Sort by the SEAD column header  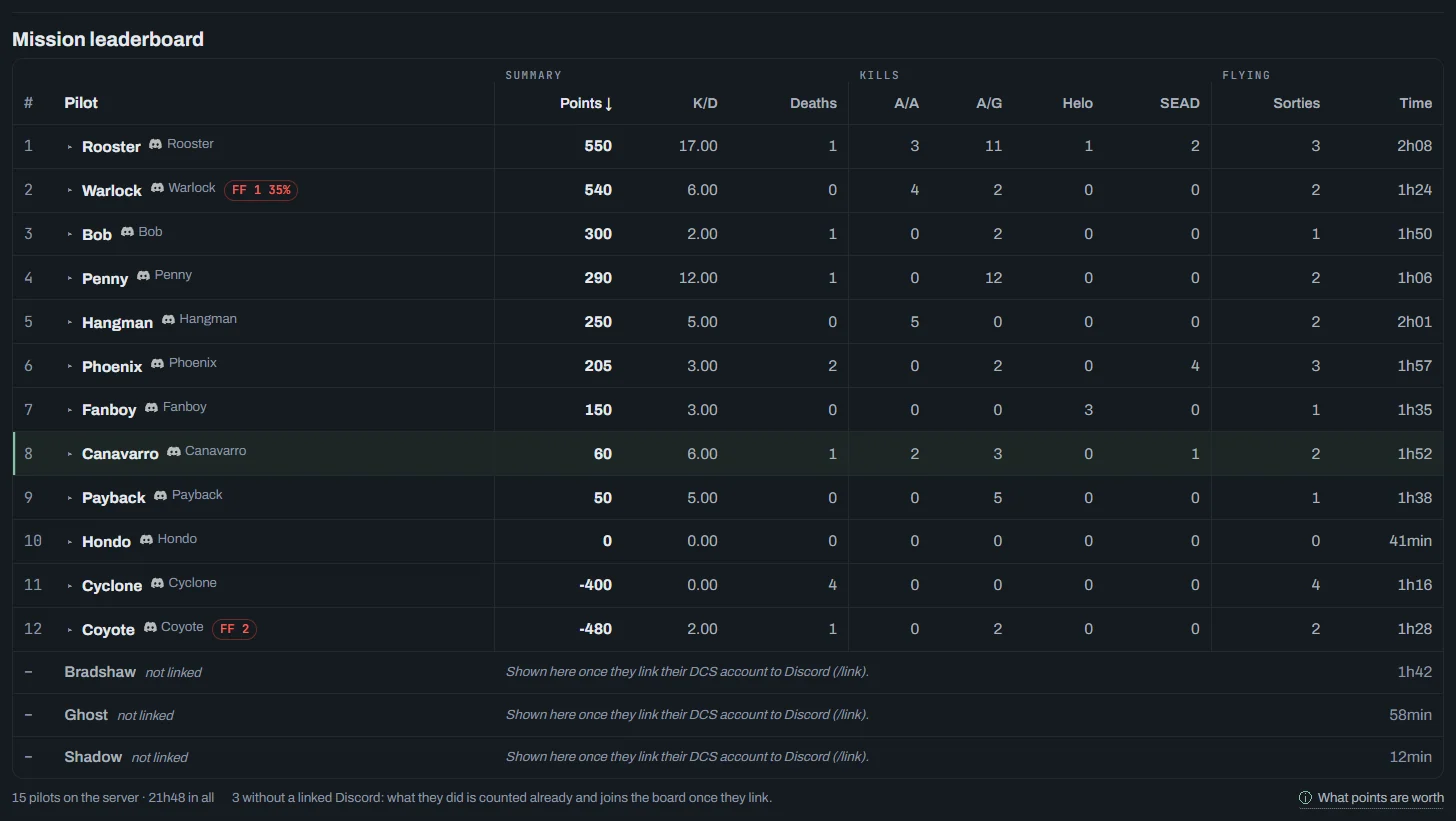click(x=1179, y=103)
